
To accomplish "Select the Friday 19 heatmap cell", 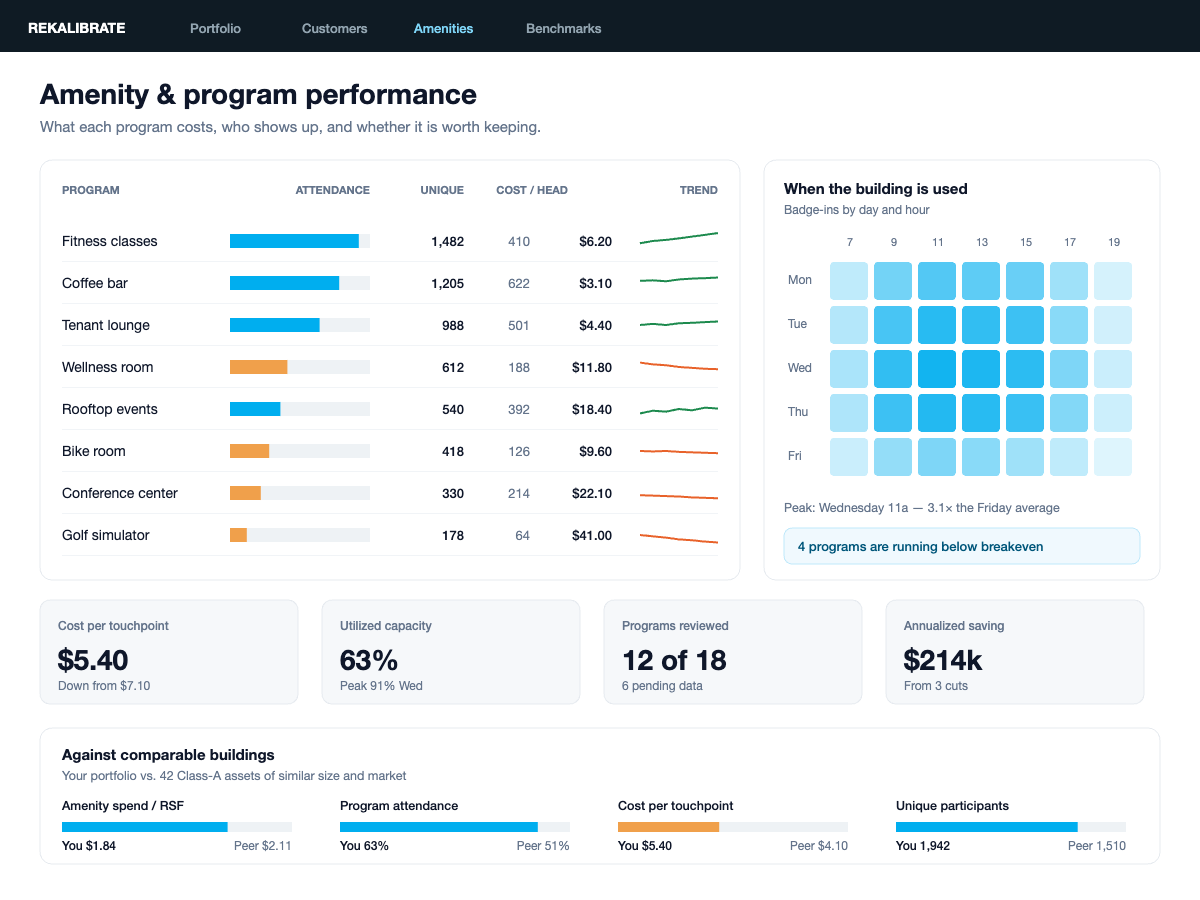I will (1113, 457).
